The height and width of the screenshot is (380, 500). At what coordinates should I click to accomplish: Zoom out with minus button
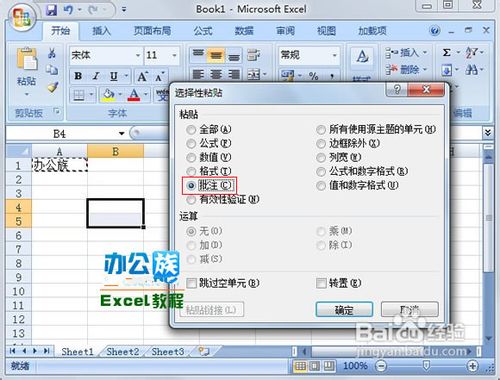[x=381, y=366]
